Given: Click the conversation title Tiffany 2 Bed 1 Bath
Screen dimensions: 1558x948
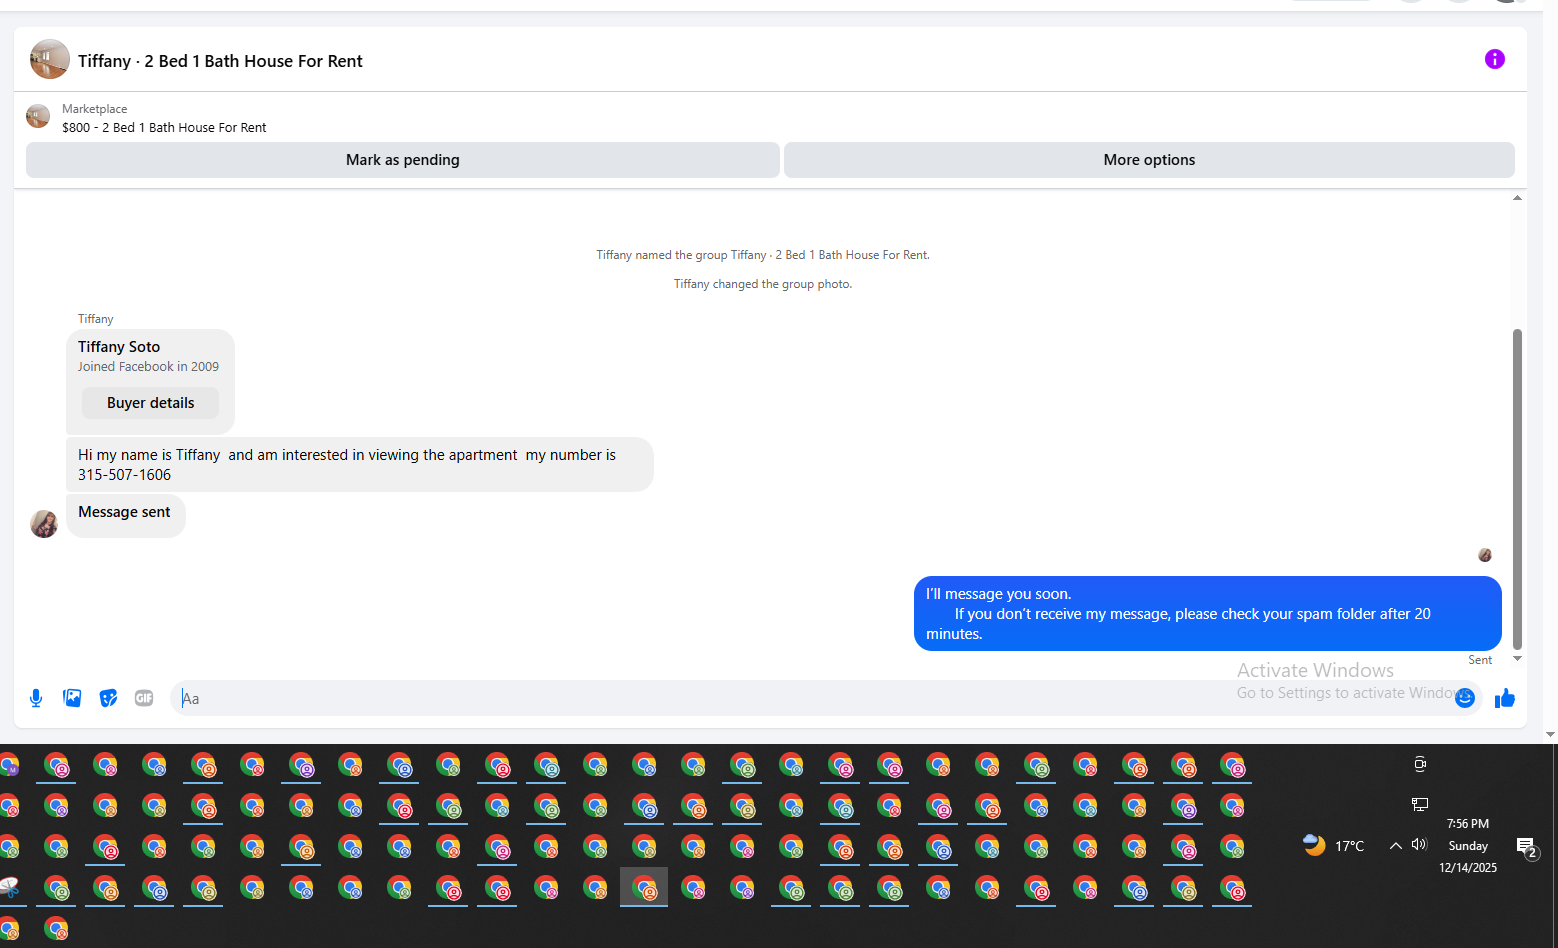Looking at the screenshot, I should point(220,61).
